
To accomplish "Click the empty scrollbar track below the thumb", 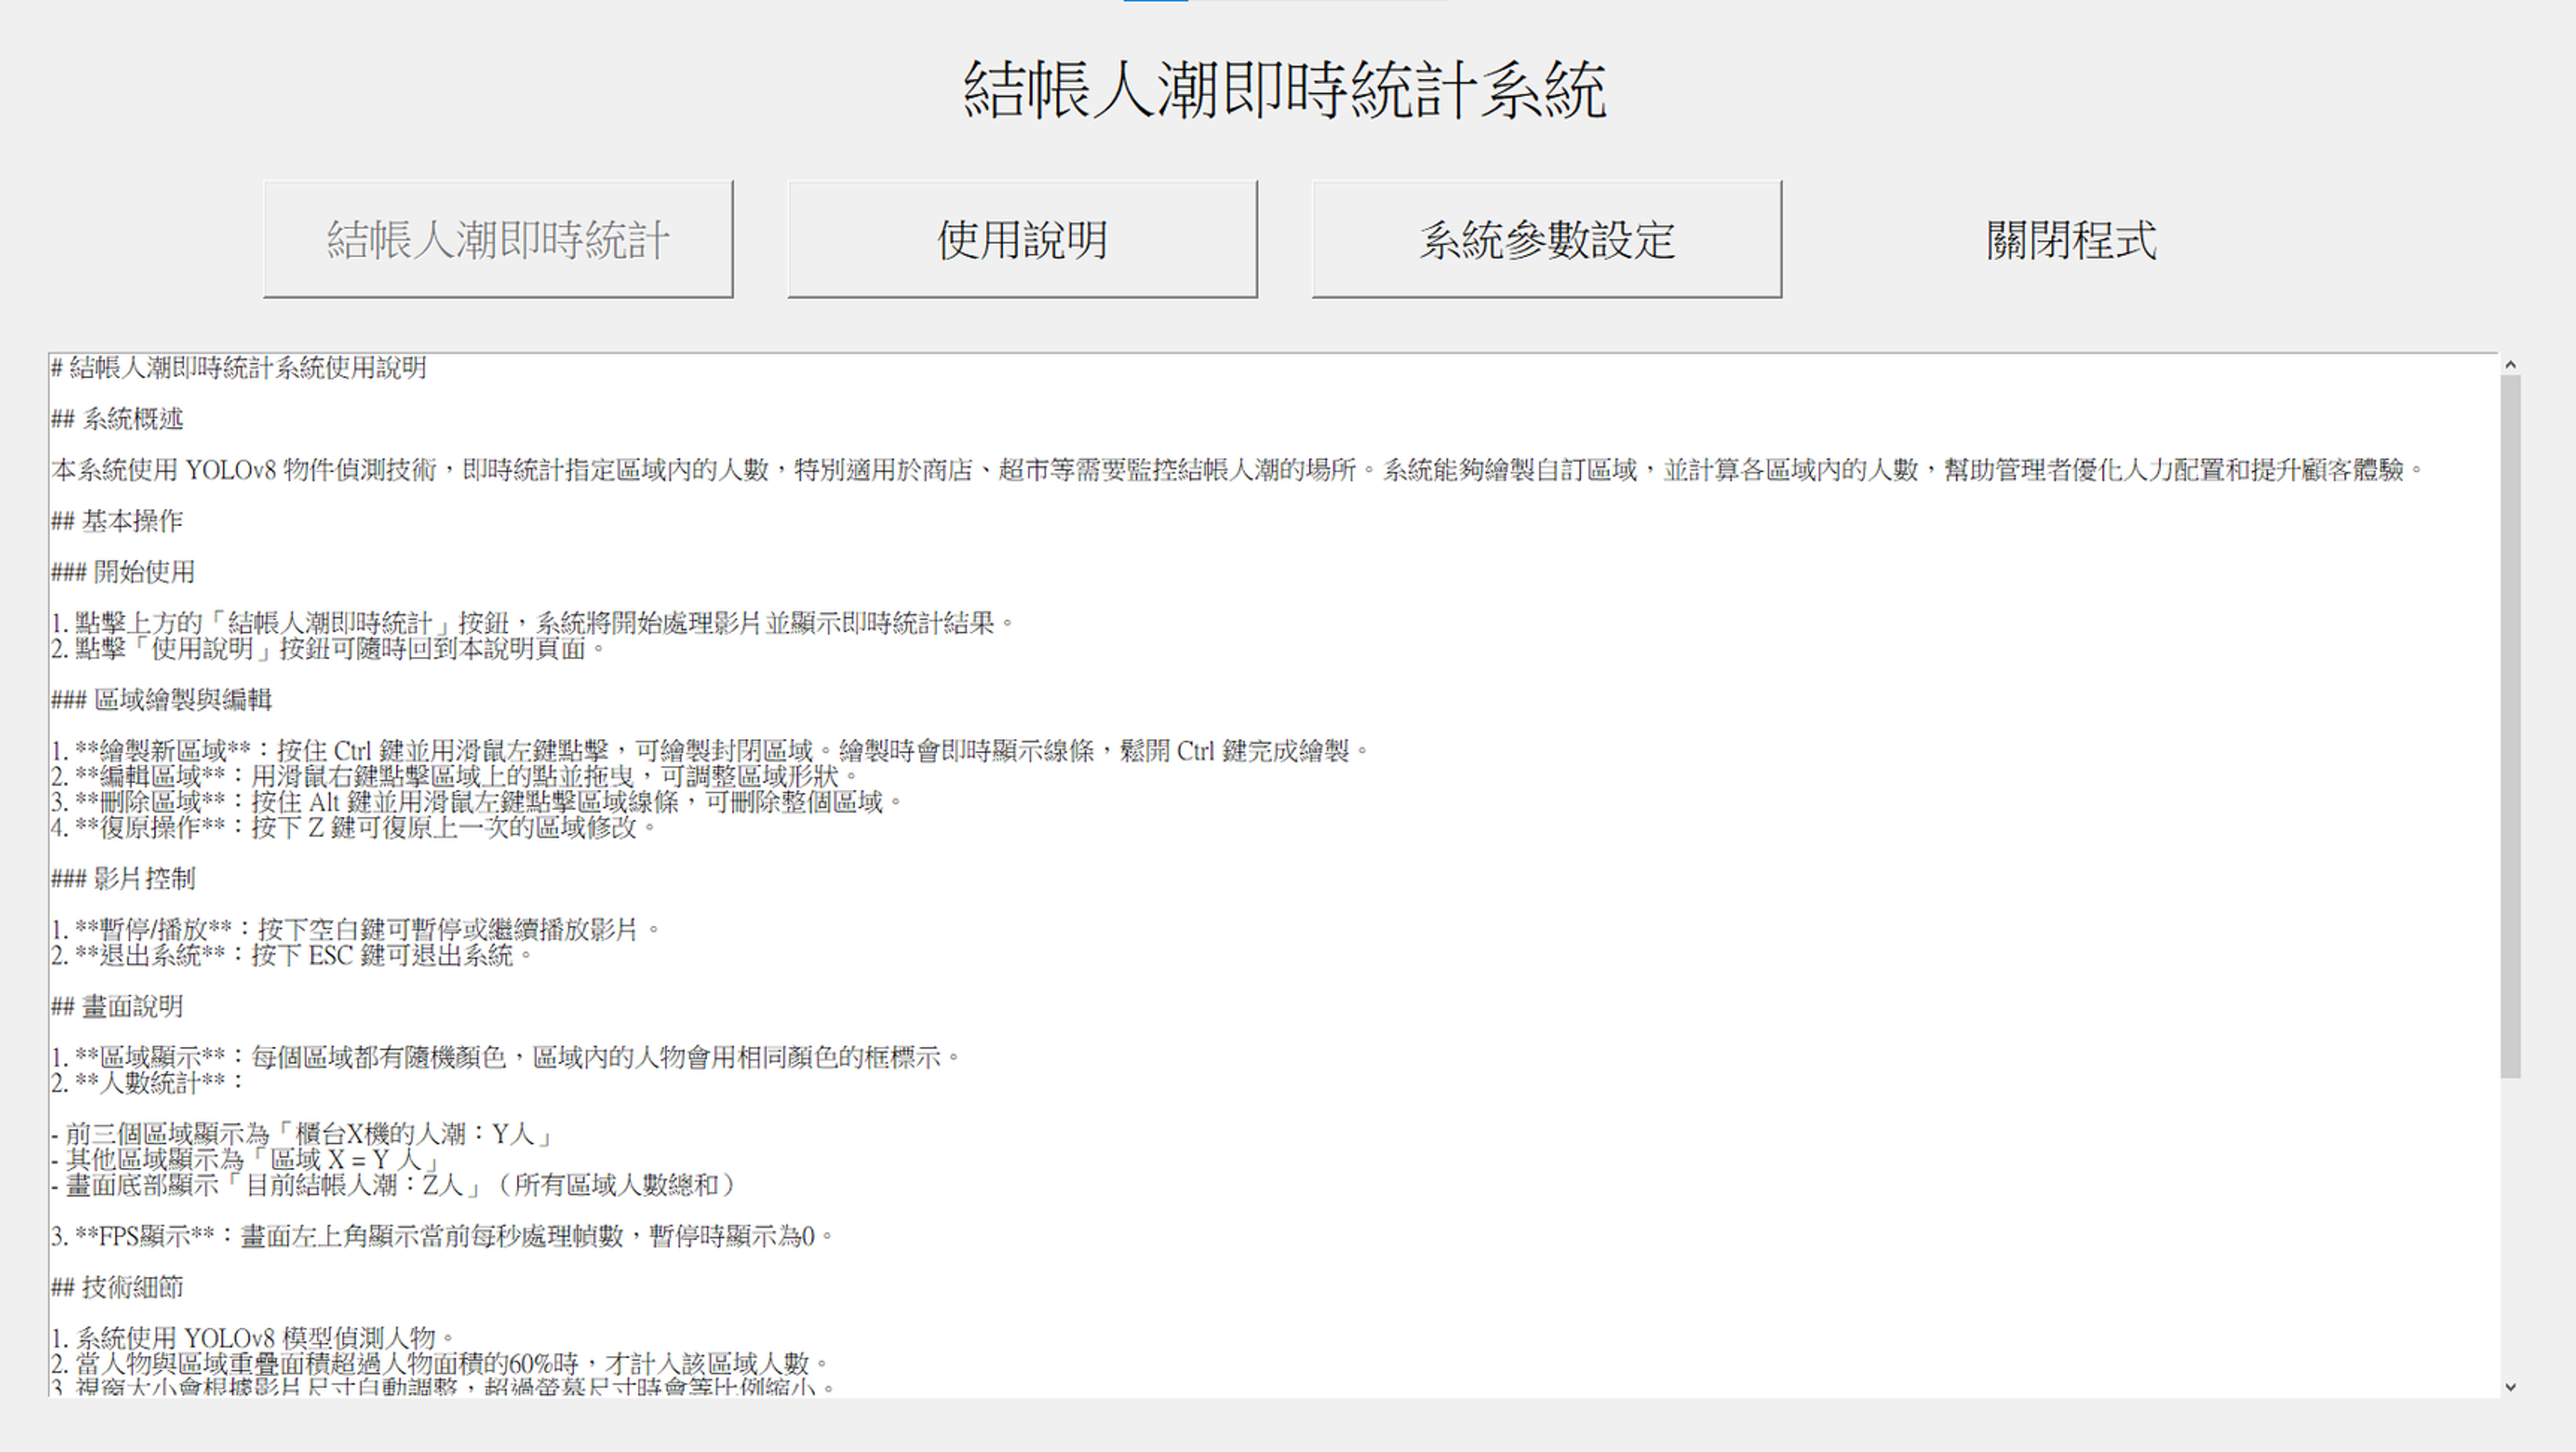I will (2510, 1230).
